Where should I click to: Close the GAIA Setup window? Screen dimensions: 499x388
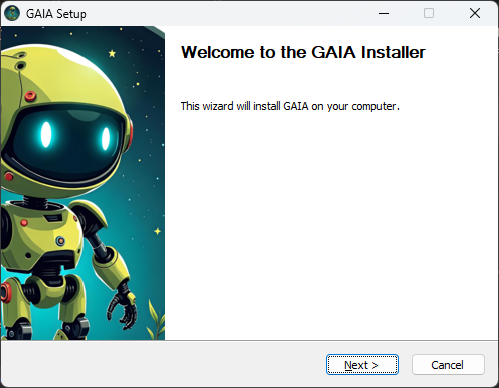tap(475, 13)
